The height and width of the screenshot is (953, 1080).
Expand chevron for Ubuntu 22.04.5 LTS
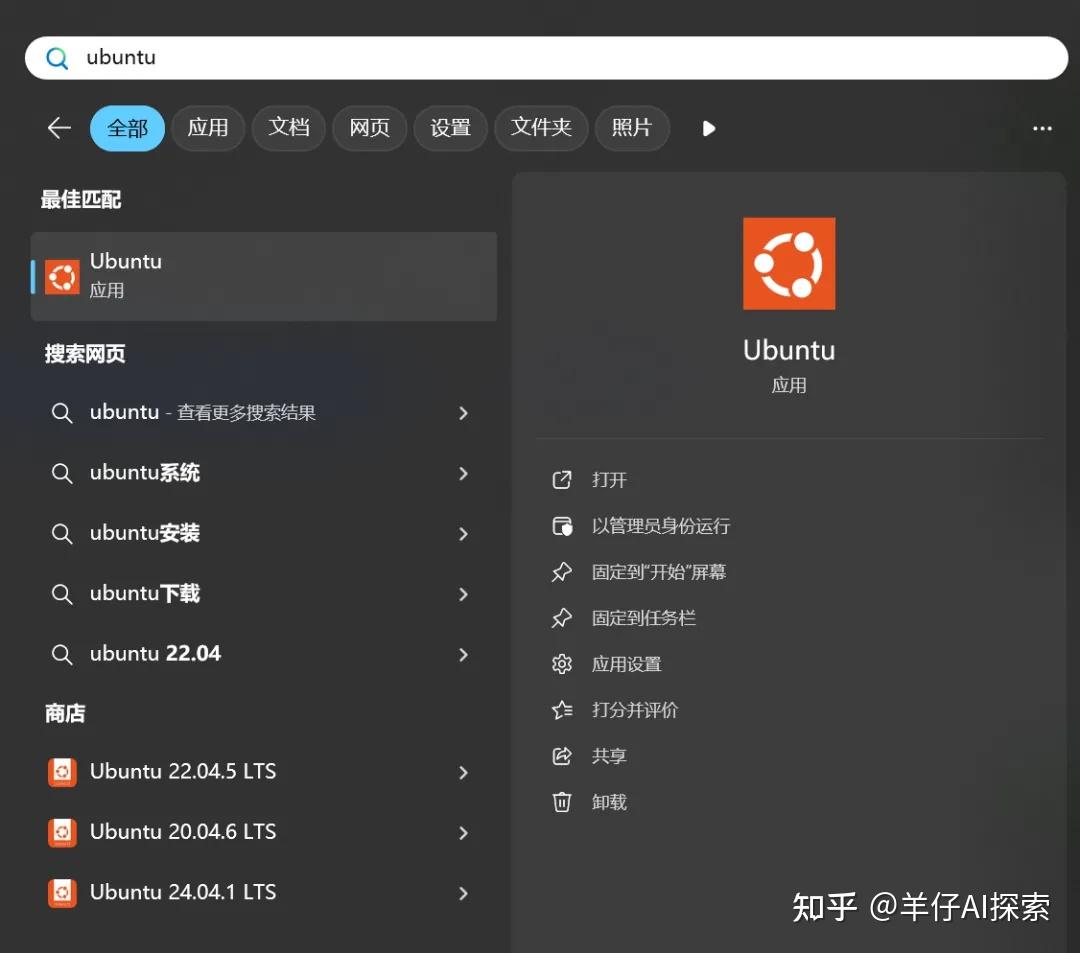[463, 773]
